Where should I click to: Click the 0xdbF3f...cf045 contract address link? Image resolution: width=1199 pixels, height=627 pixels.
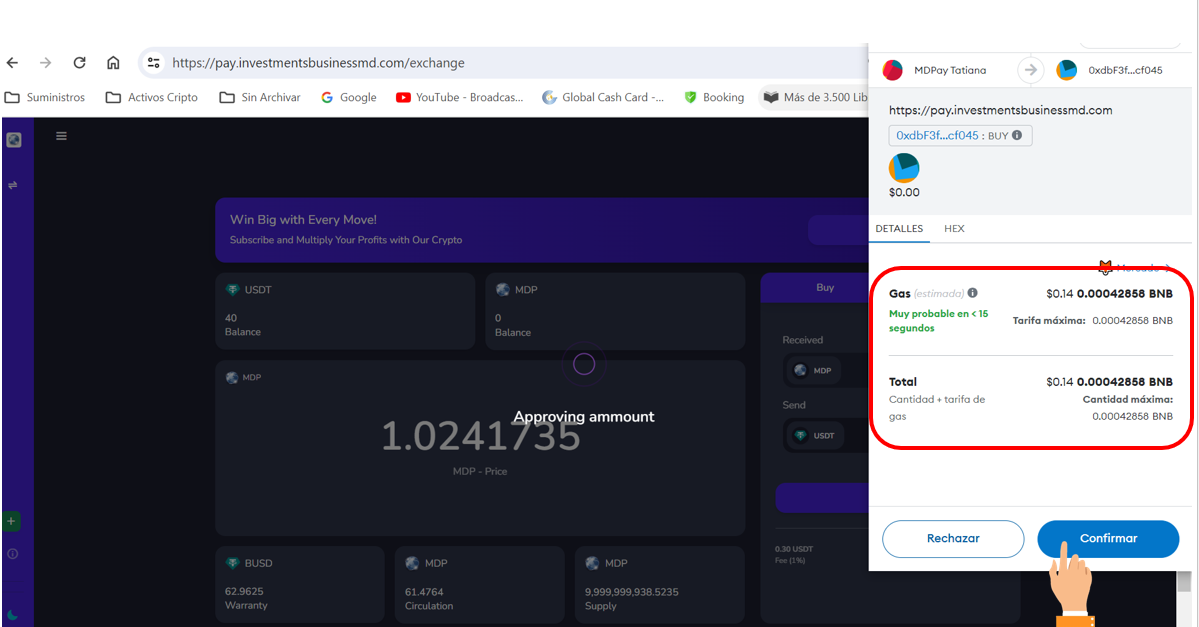[936, 135]
